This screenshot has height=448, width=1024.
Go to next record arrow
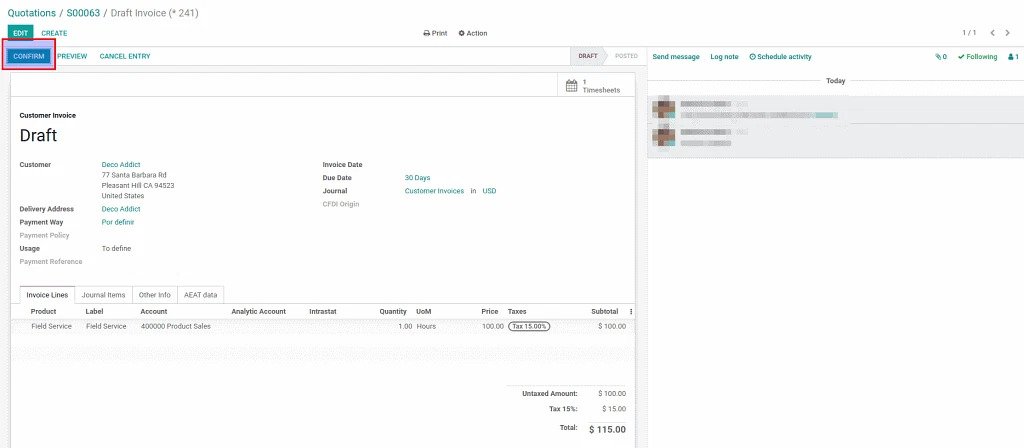click(x=1008, y=33)
